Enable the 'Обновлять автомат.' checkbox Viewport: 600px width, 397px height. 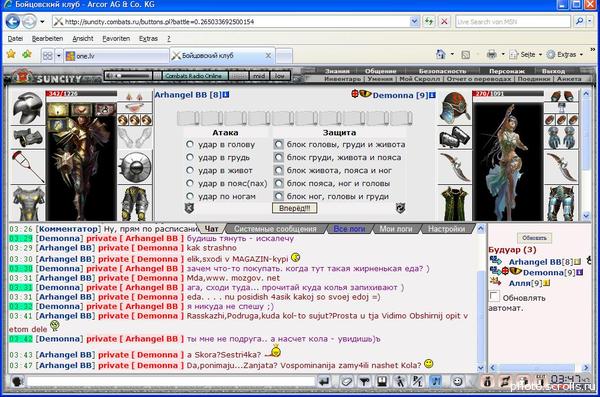[x=494, y=296]
